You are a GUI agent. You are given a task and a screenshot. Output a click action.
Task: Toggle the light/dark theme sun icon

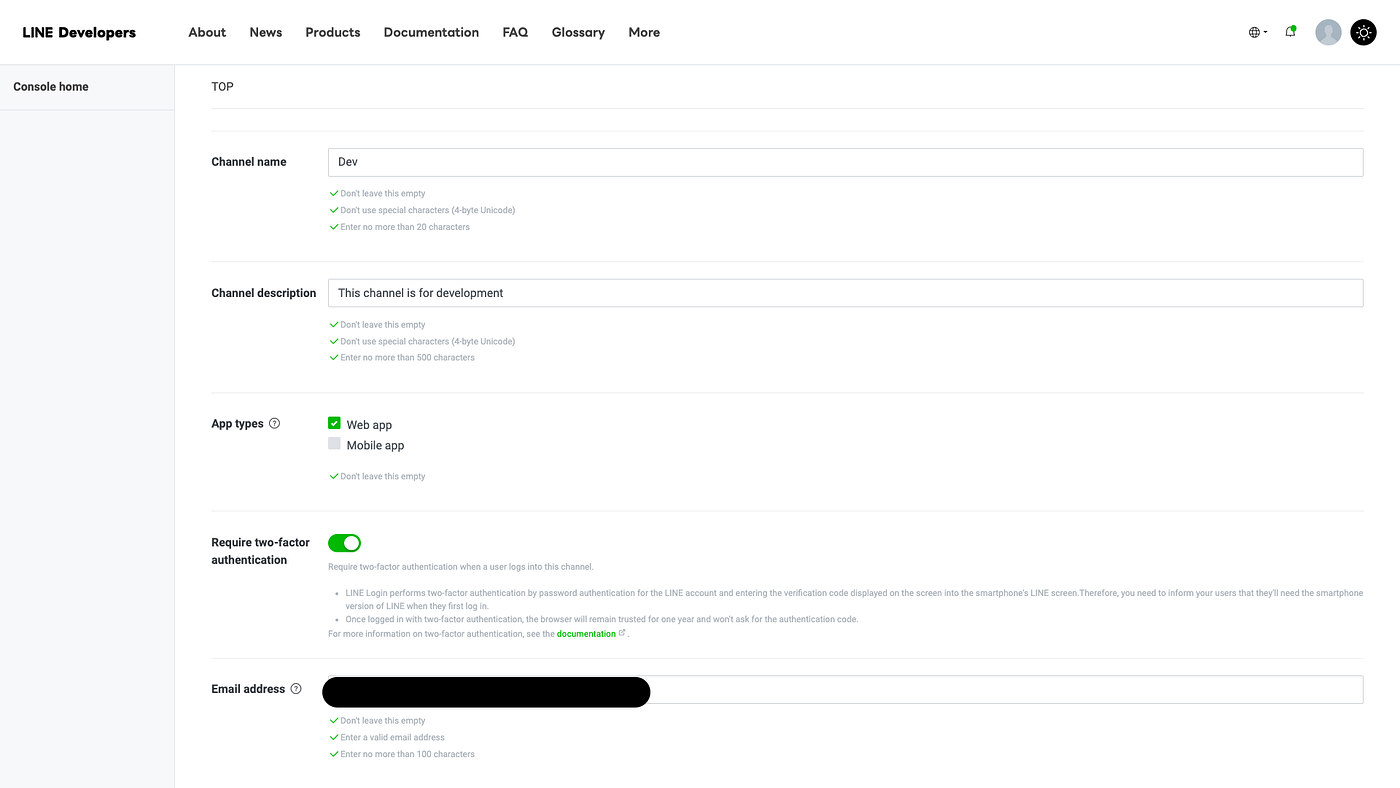(x=1363, y=32)
